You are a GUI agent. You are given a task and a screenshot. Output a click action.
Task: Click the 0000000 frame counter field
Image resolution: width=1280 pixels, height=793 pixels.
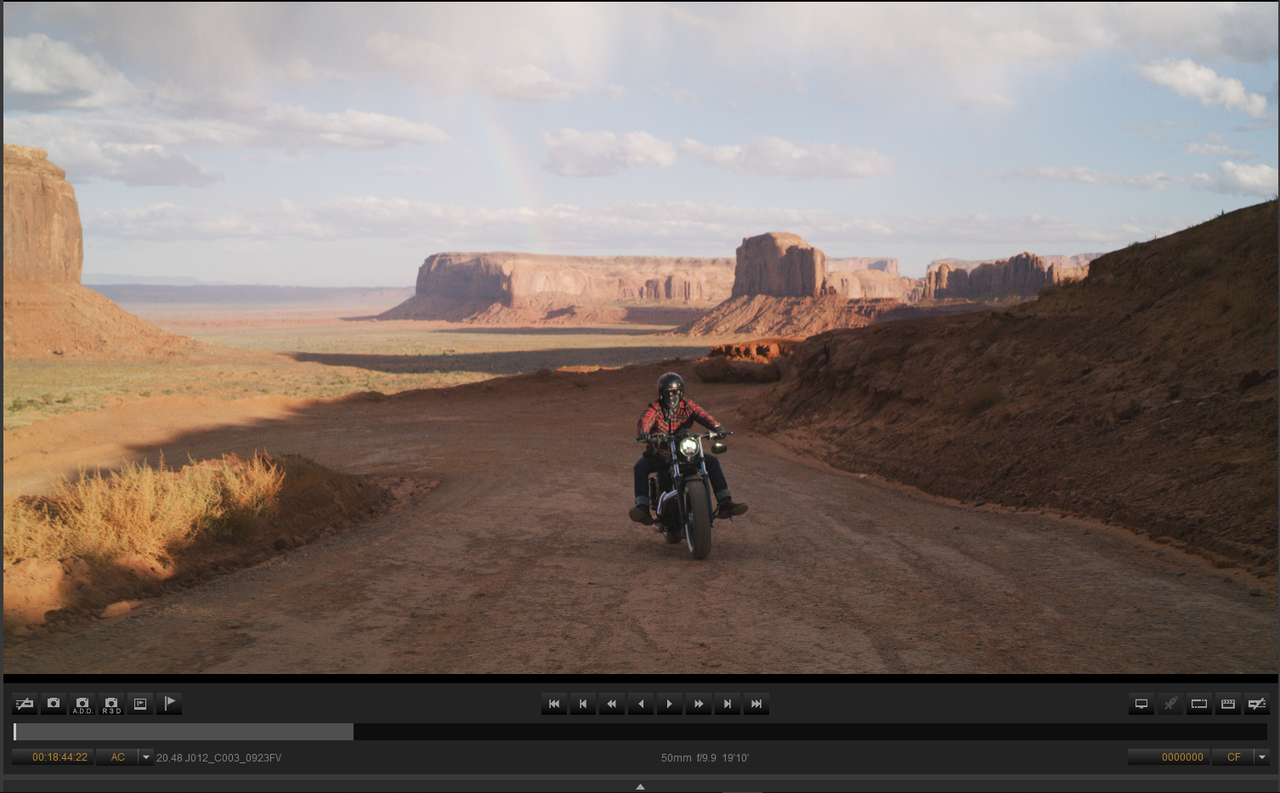point(1169,757)
